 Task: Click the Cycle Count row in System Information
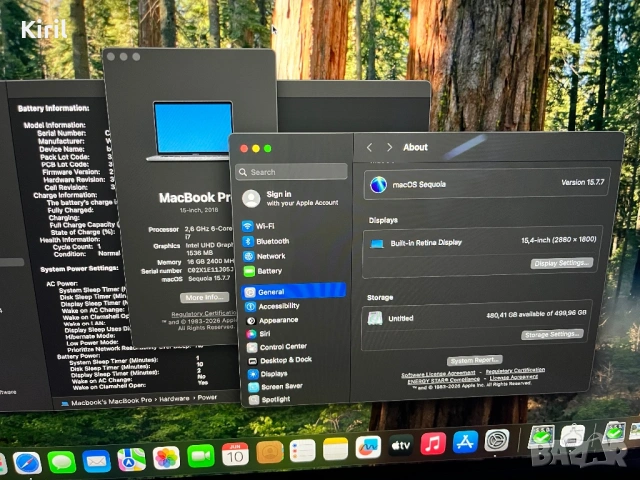point(77,247)
